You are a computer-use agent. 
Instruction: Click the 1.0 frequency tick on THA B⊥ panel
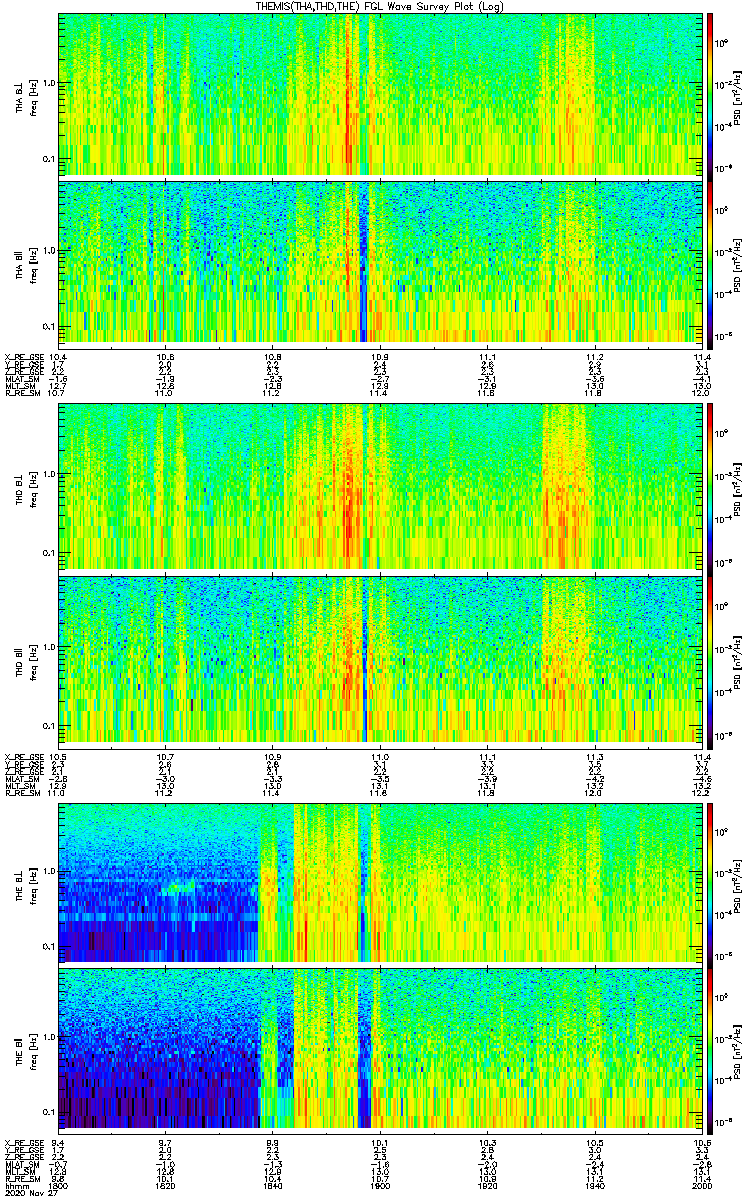pos(48,83)
